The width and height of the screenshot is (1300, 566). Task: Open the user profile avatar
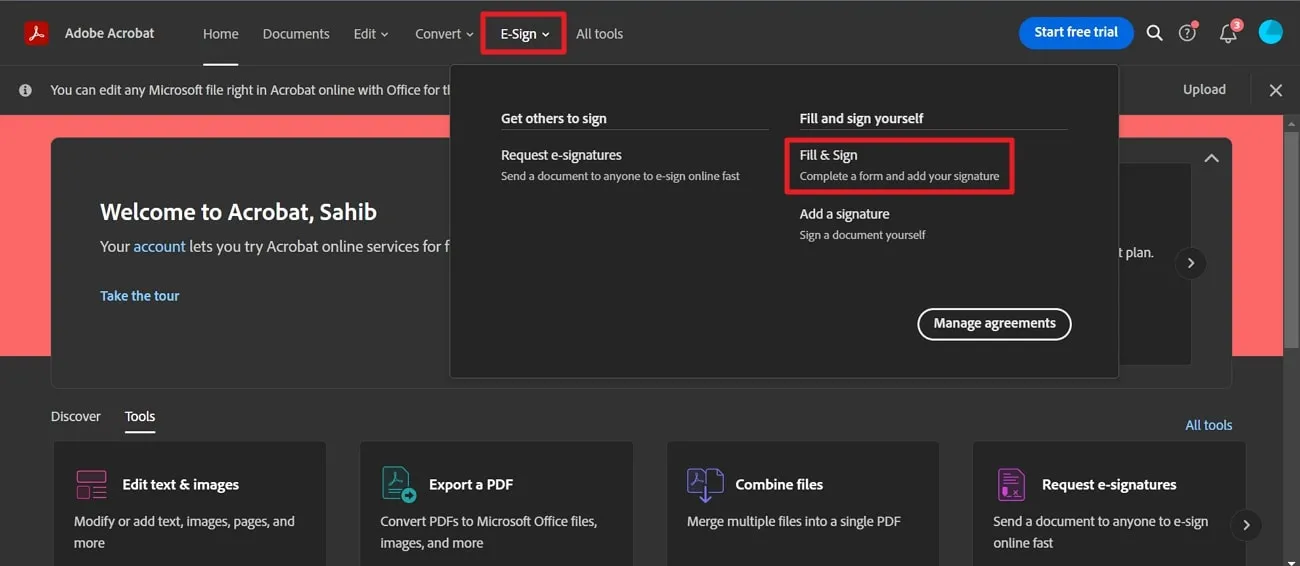click(x=1270, y=33)
